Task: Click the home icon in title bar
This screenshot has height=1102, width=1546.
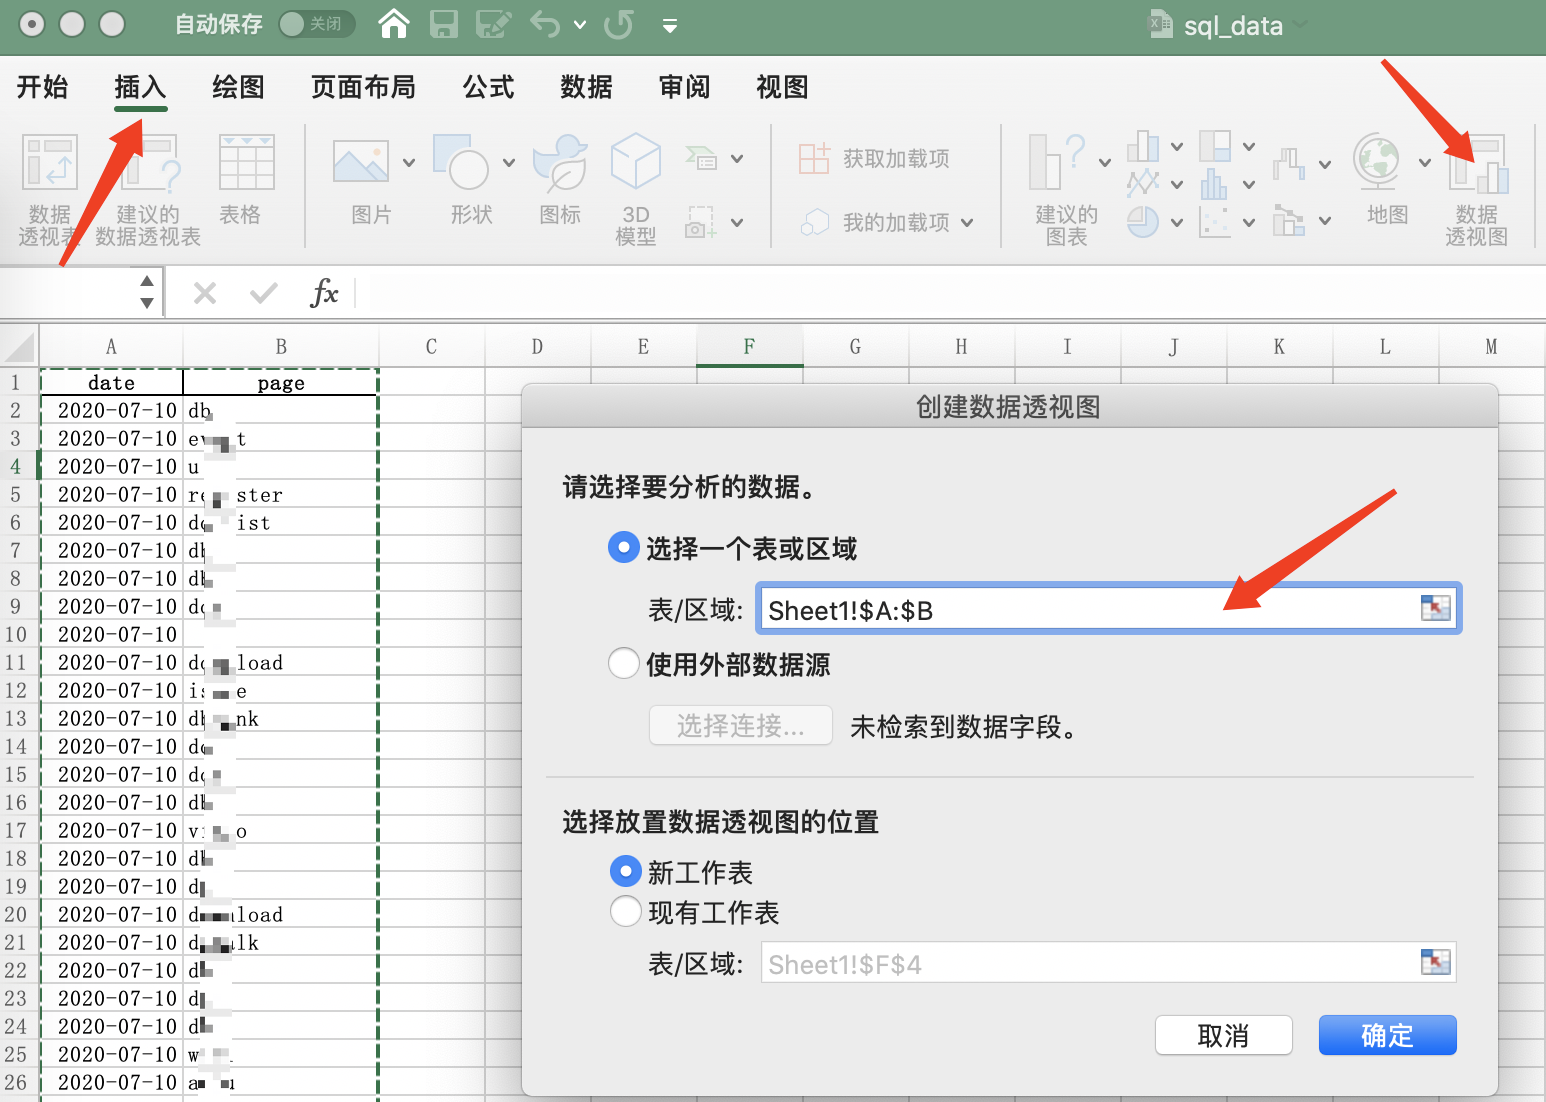Action: pyautogui.click(x=394, y=24)
